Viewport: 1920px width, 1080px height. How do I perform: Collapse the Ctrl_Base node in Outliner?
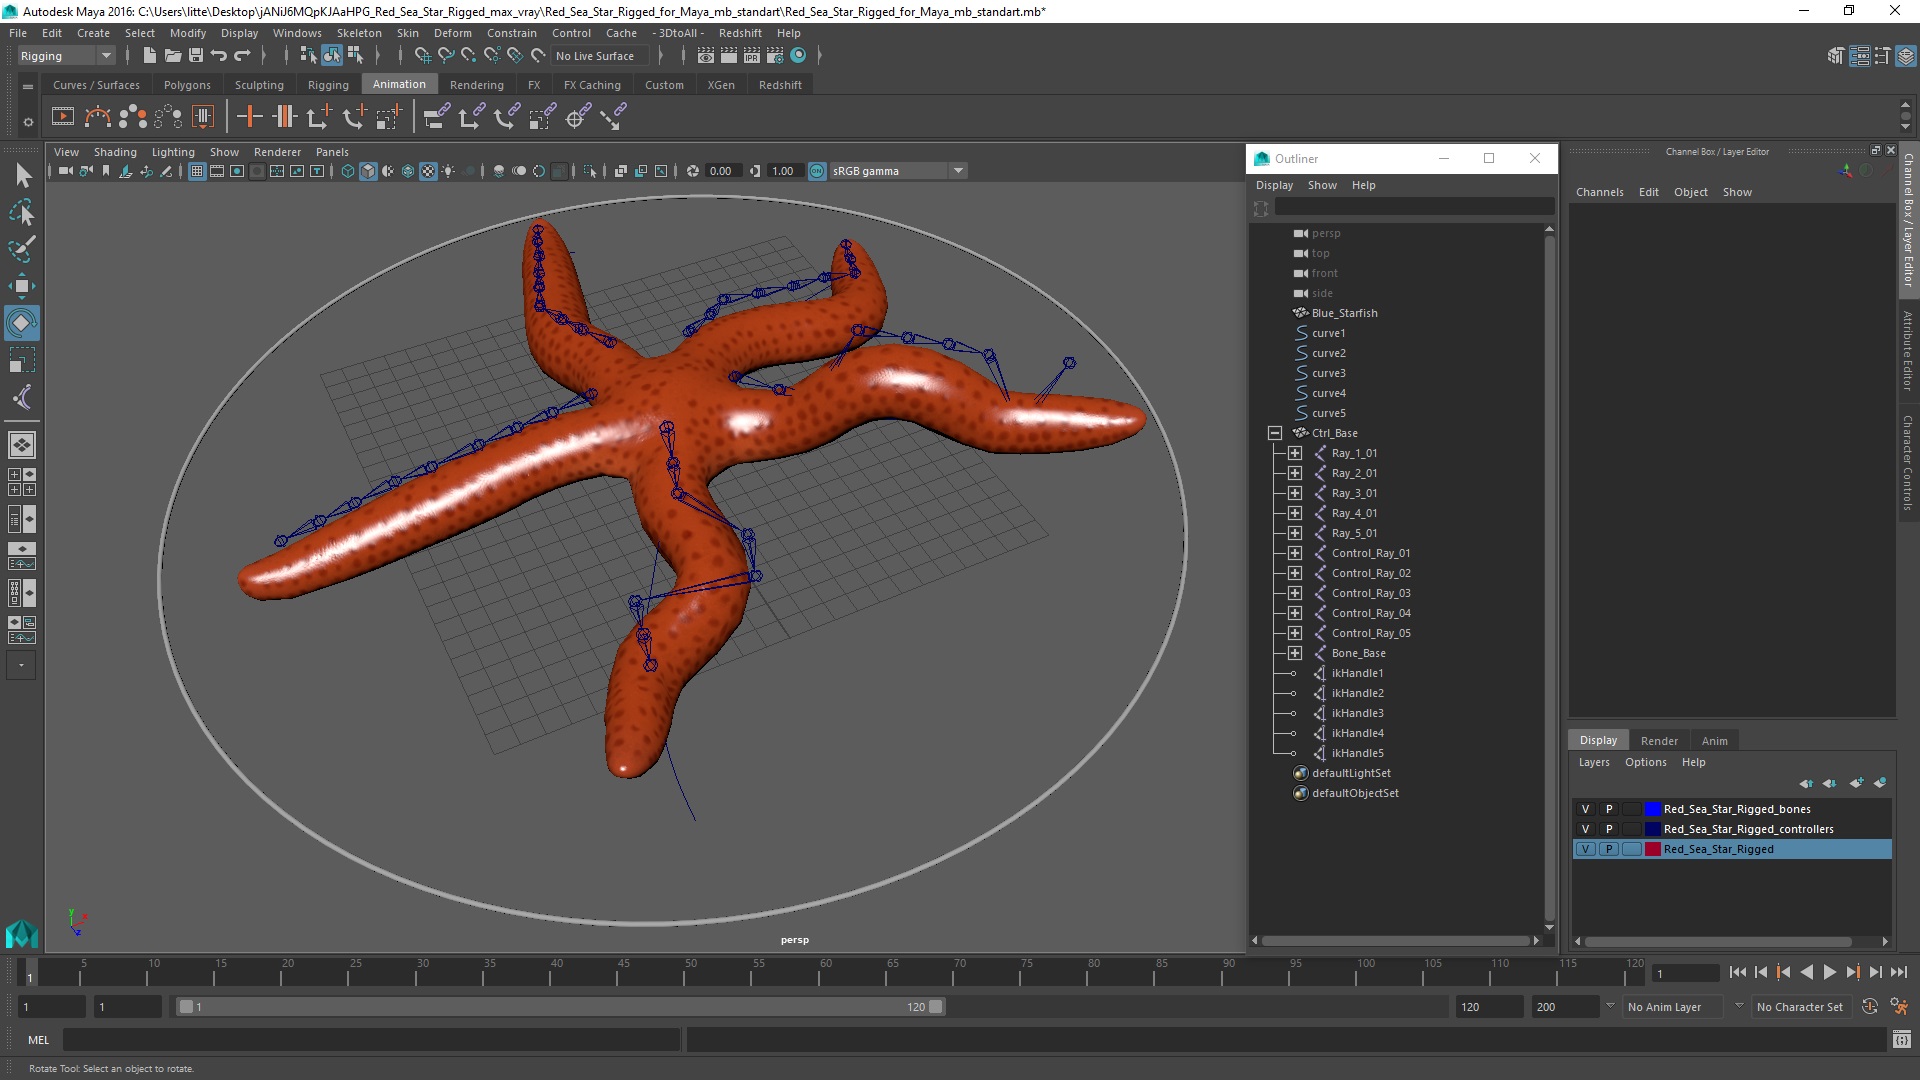(x=1274, y=433)
